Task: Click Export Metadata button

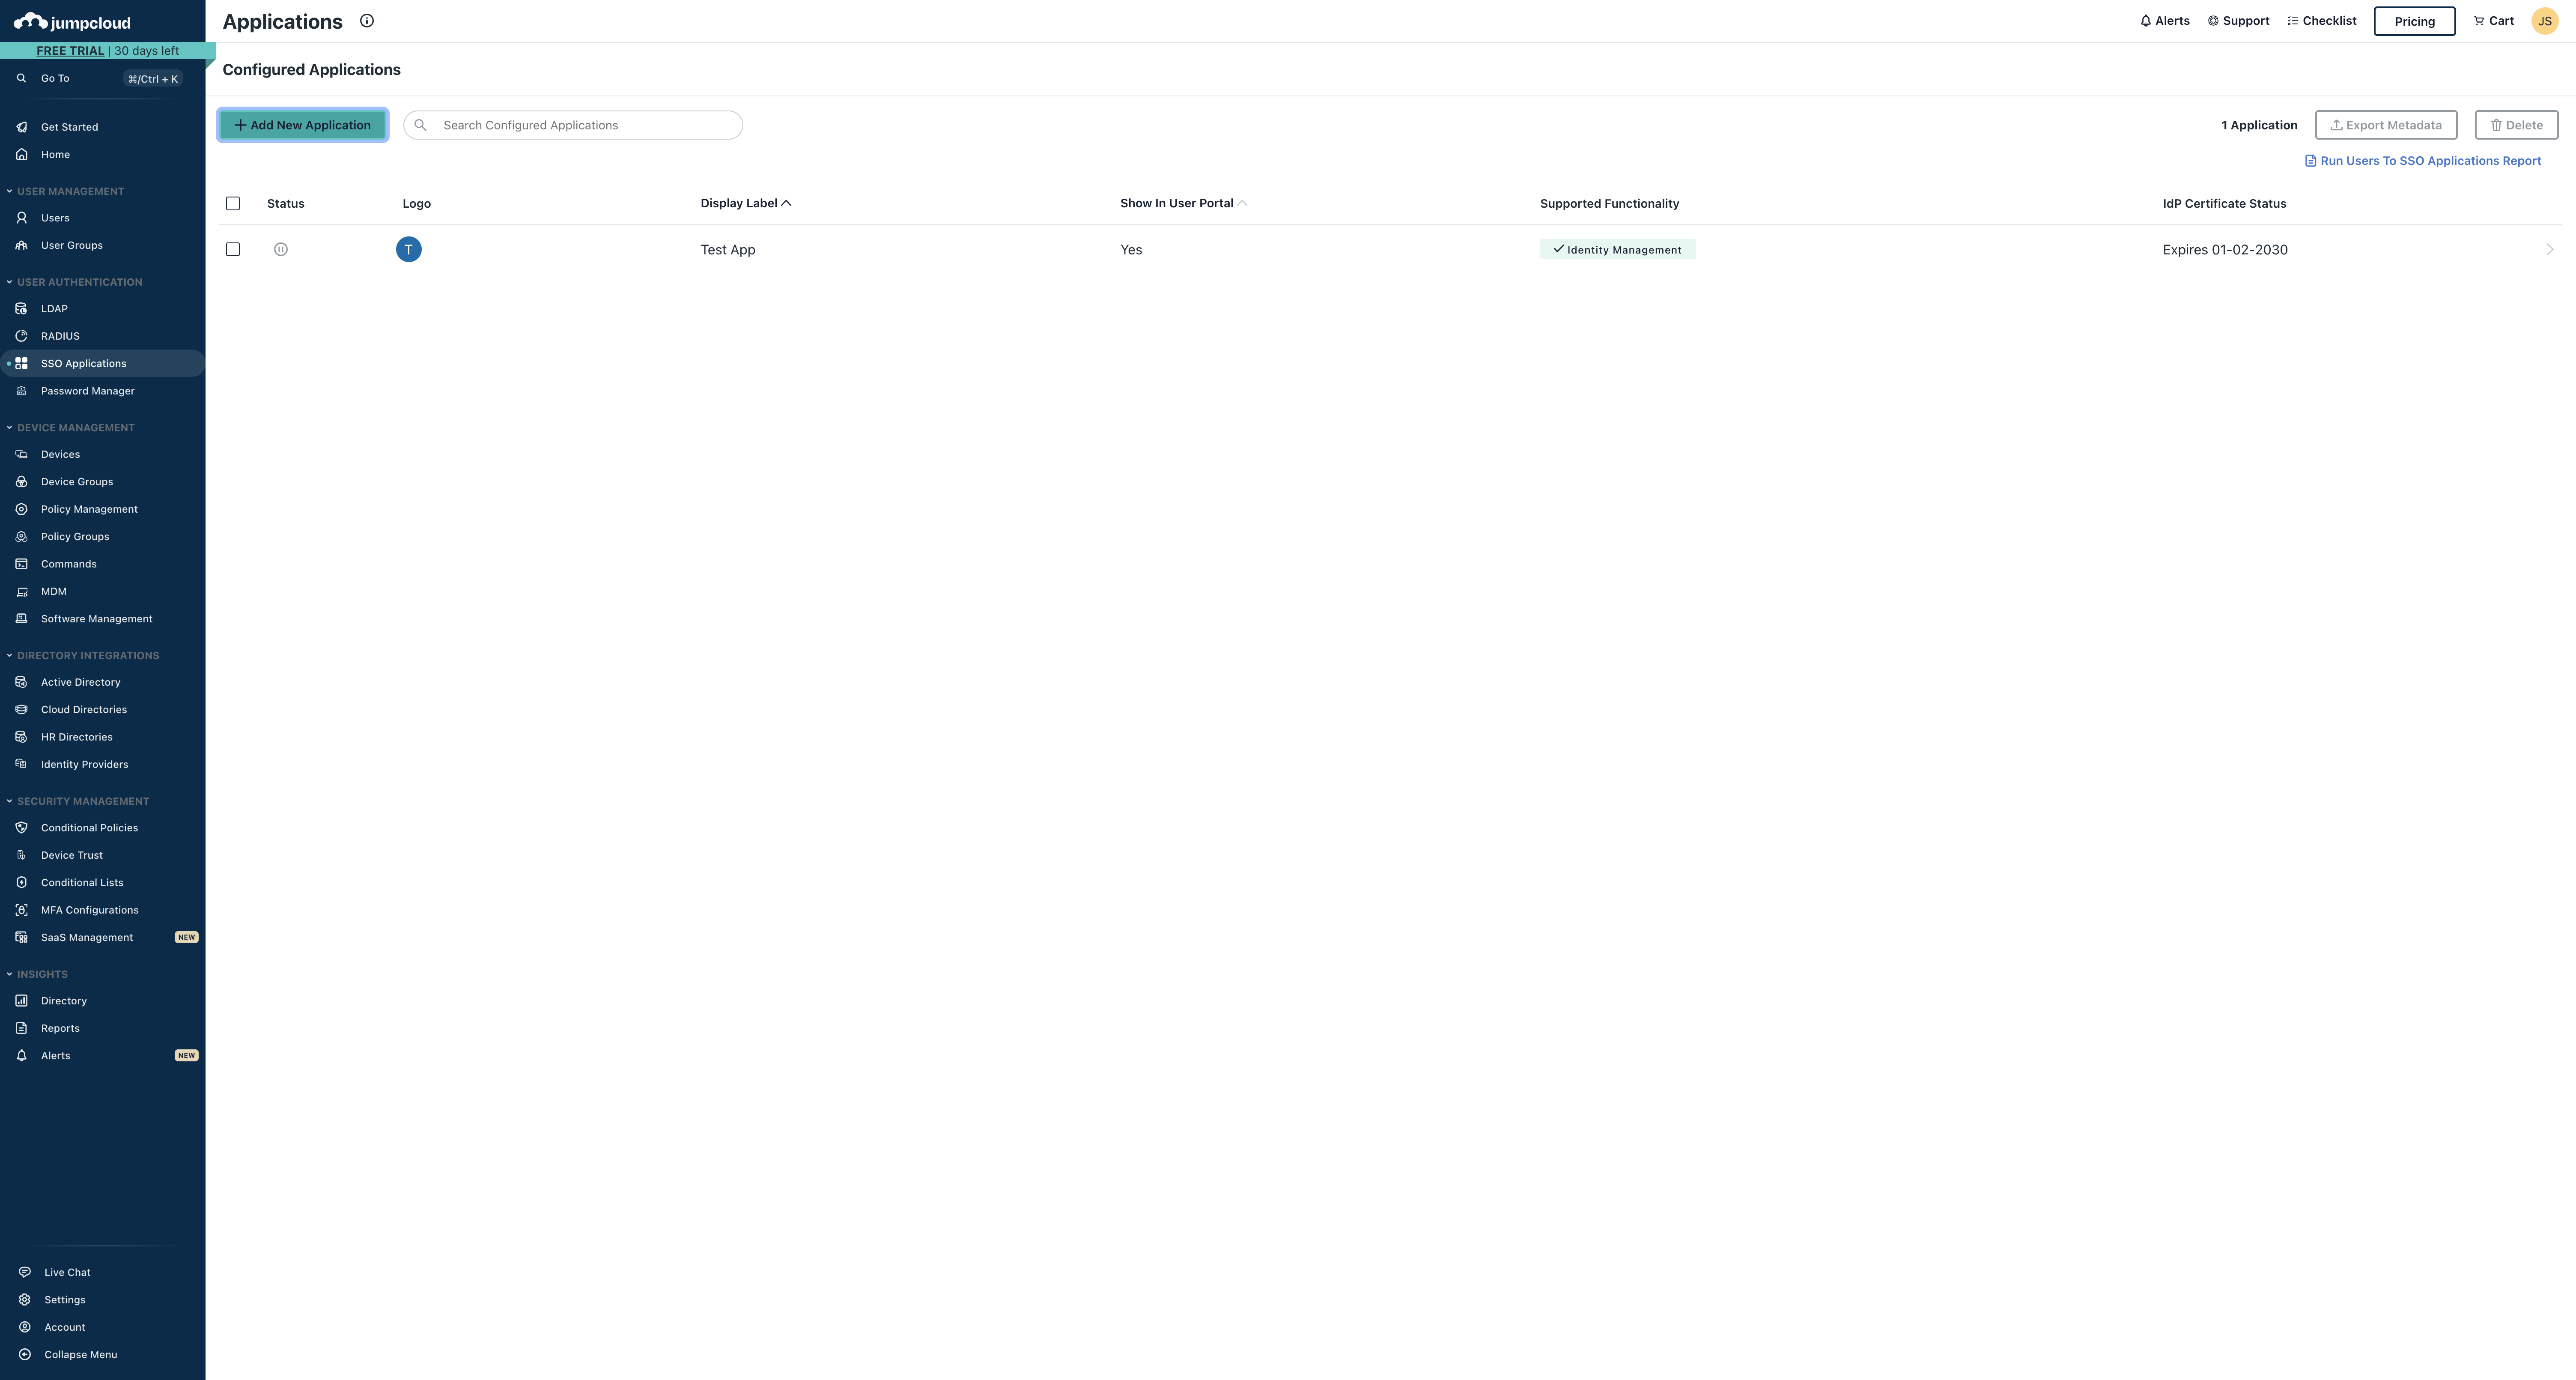Action: (x=2386, y=125)
